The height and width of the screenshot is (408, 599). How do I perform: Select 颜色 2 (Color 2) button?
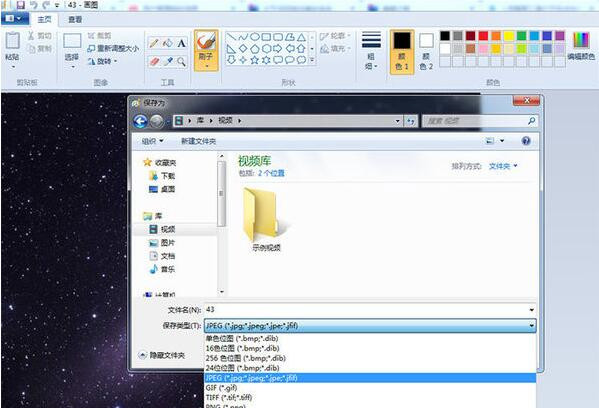426,52
